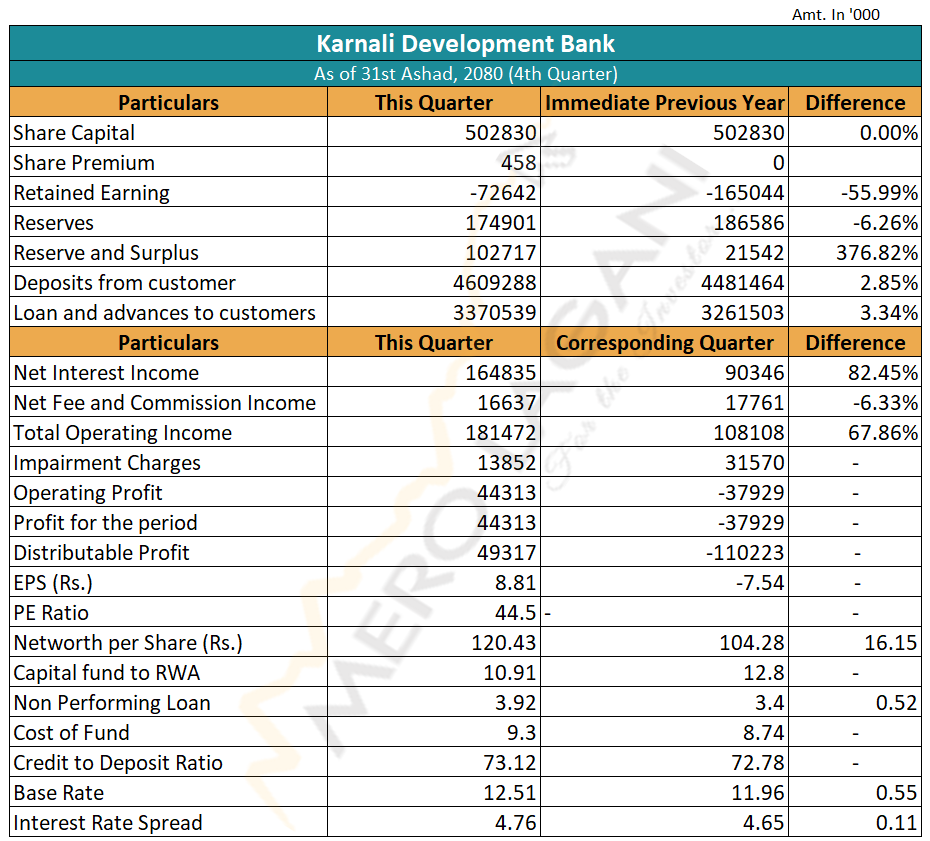The width and height of the screenshot is (930, 841).
Task: Select the "-55.99%" difference cell
Action: [880, 193]
